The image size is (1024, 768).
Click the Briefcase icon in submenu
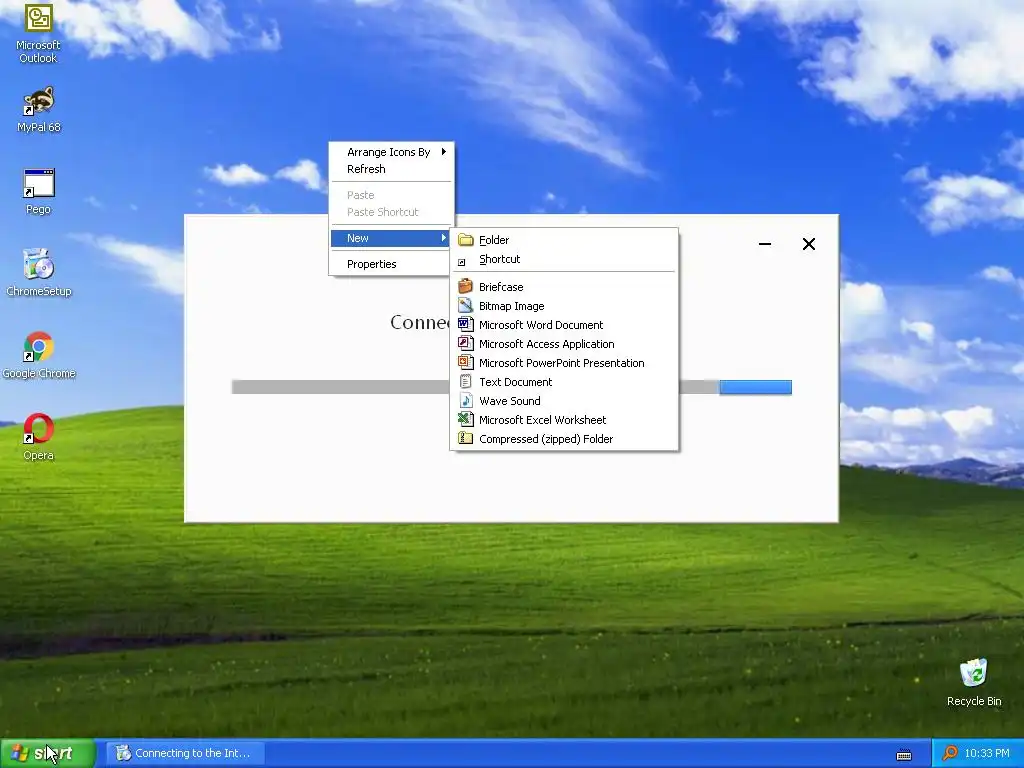tap(465, 286)
